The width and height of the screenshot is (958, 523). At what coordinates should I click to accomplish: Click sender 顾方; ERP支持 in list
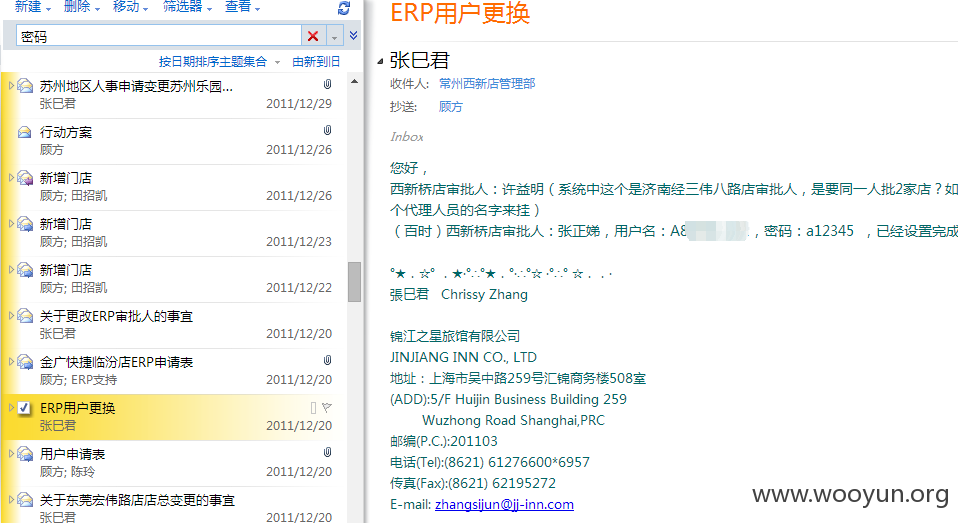point(78,380)
